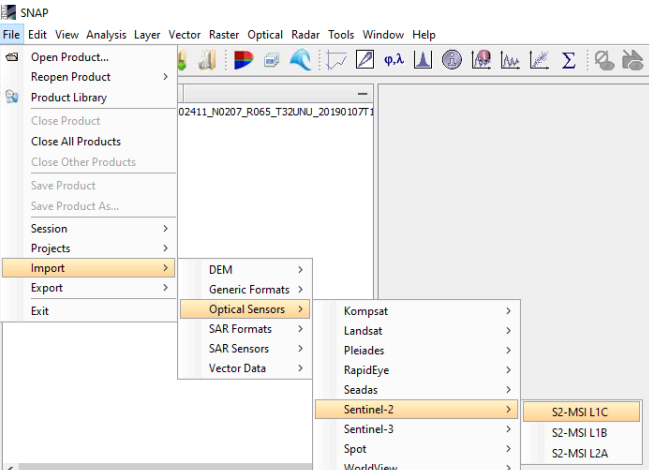Expand the Sentinel-3 submenu
The image size is (649, 470).
click(x=416, y=429)
